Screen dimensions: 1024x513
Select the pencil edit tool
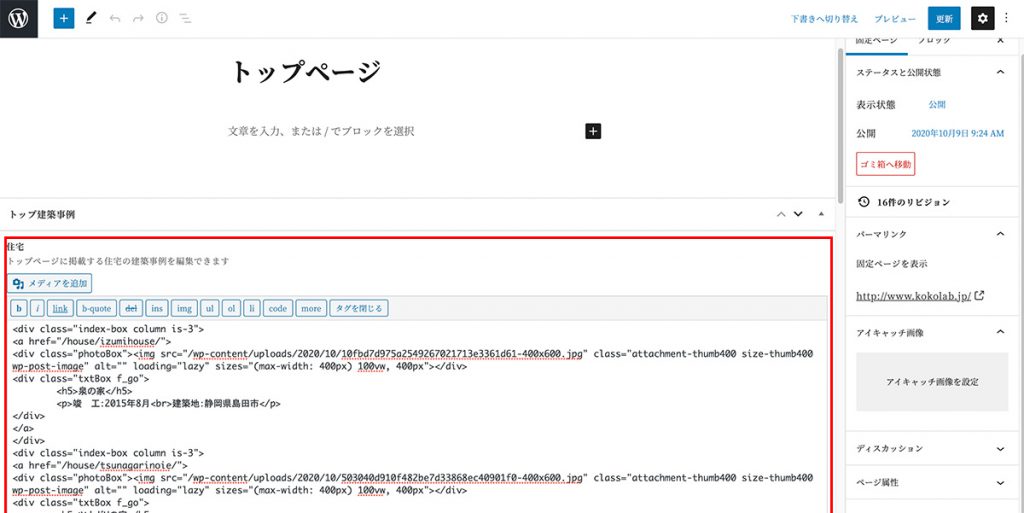90,18
